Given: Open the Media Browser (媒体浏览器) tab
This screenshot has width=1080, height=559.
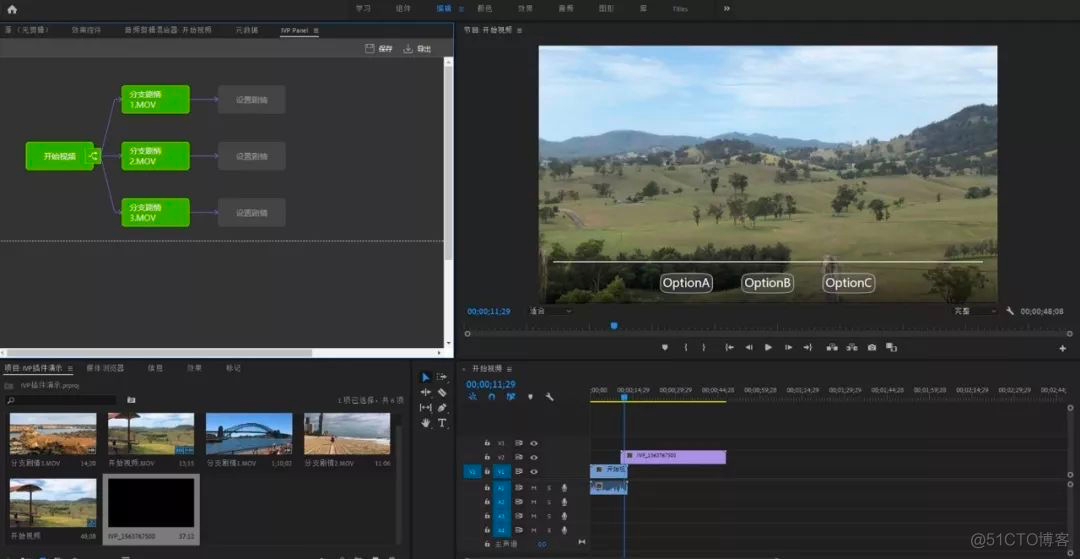Looking at the screenshot, I should 105,368.
